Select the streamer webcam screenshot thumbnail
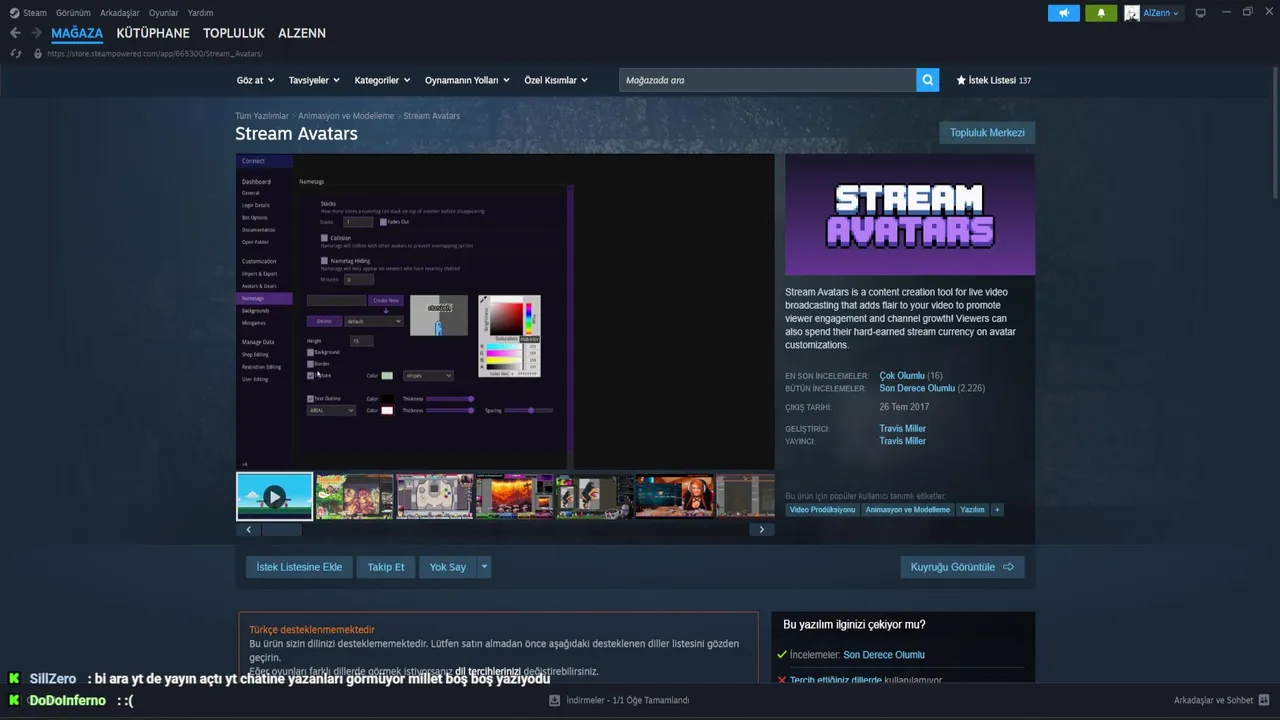Screen dimensions: 1280x720 pos(674,496)
